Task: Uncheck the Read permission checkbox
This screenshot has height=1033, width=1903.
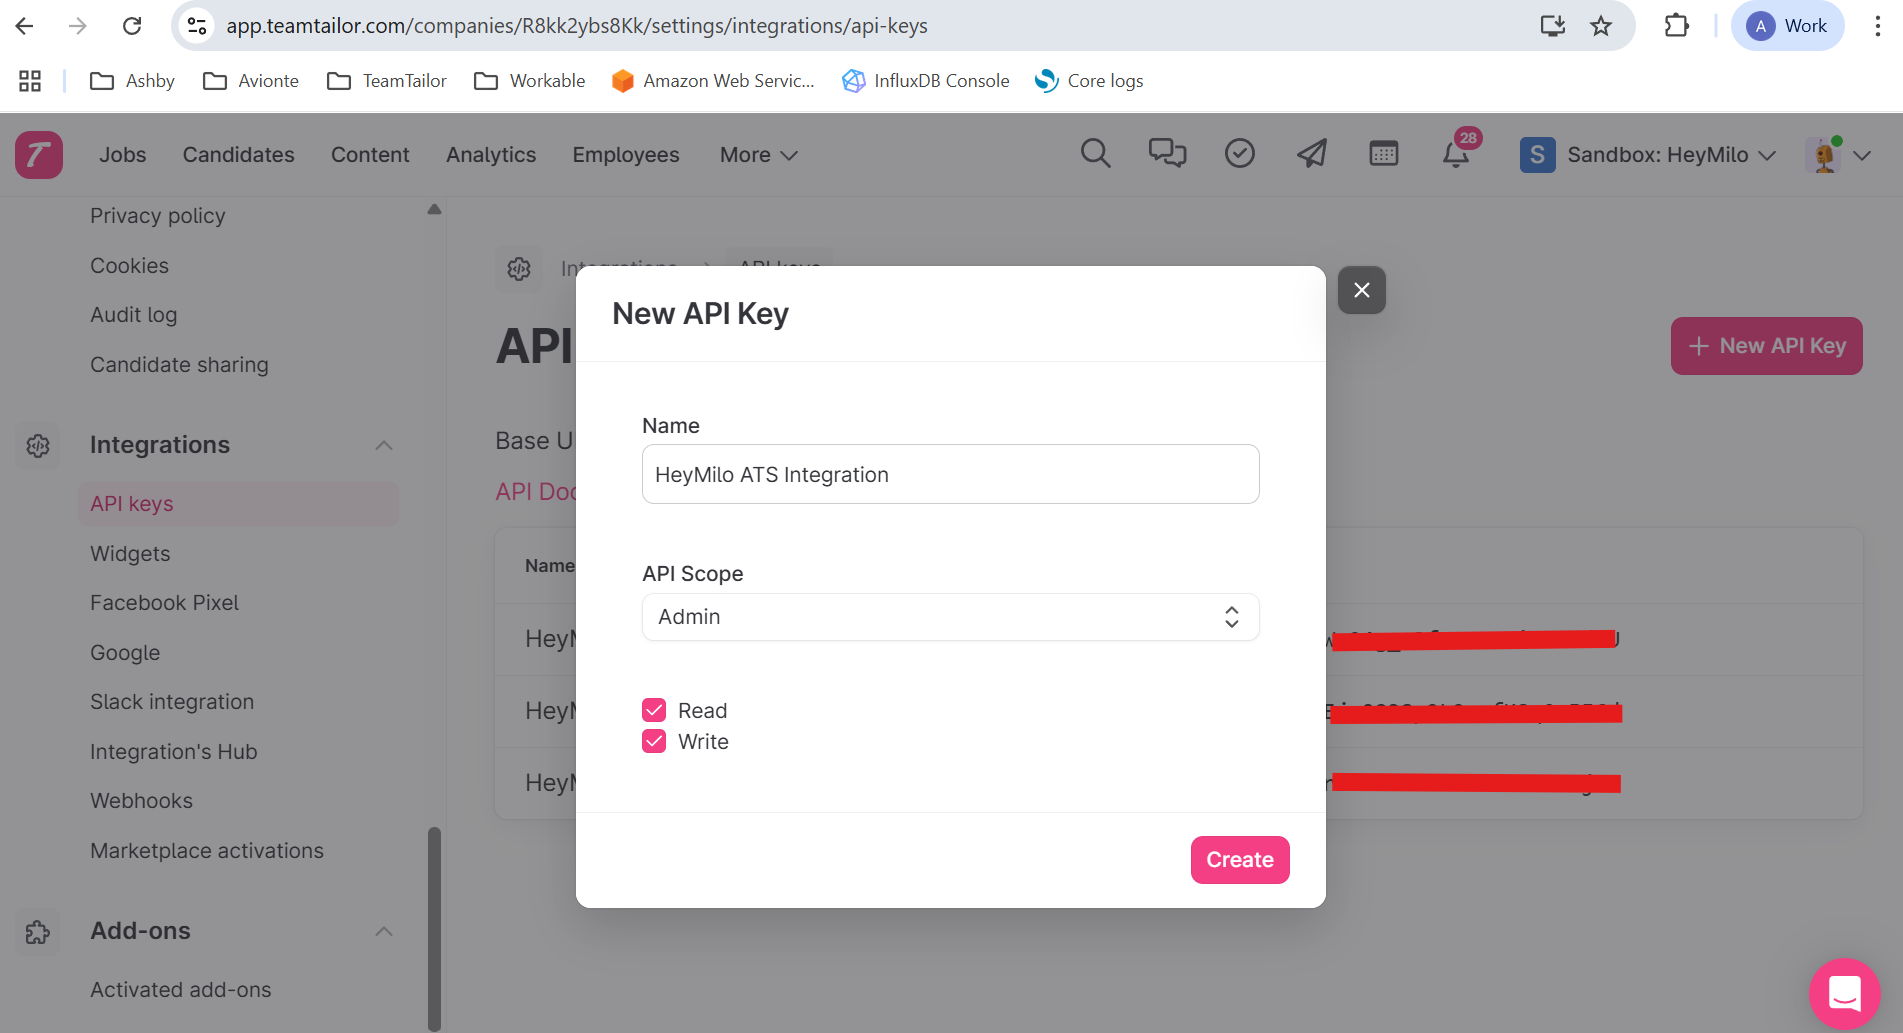Action: pos(654,710)
